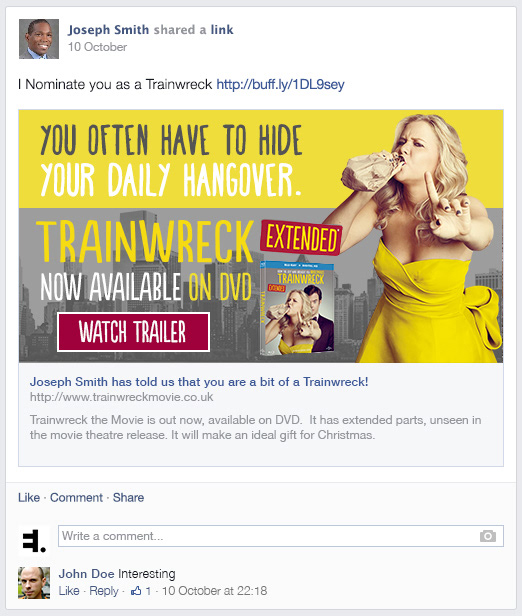Image resolution: width=522 pixels, height=616 pixels.
Task: Like John Doe's comment
Action: 69,590
